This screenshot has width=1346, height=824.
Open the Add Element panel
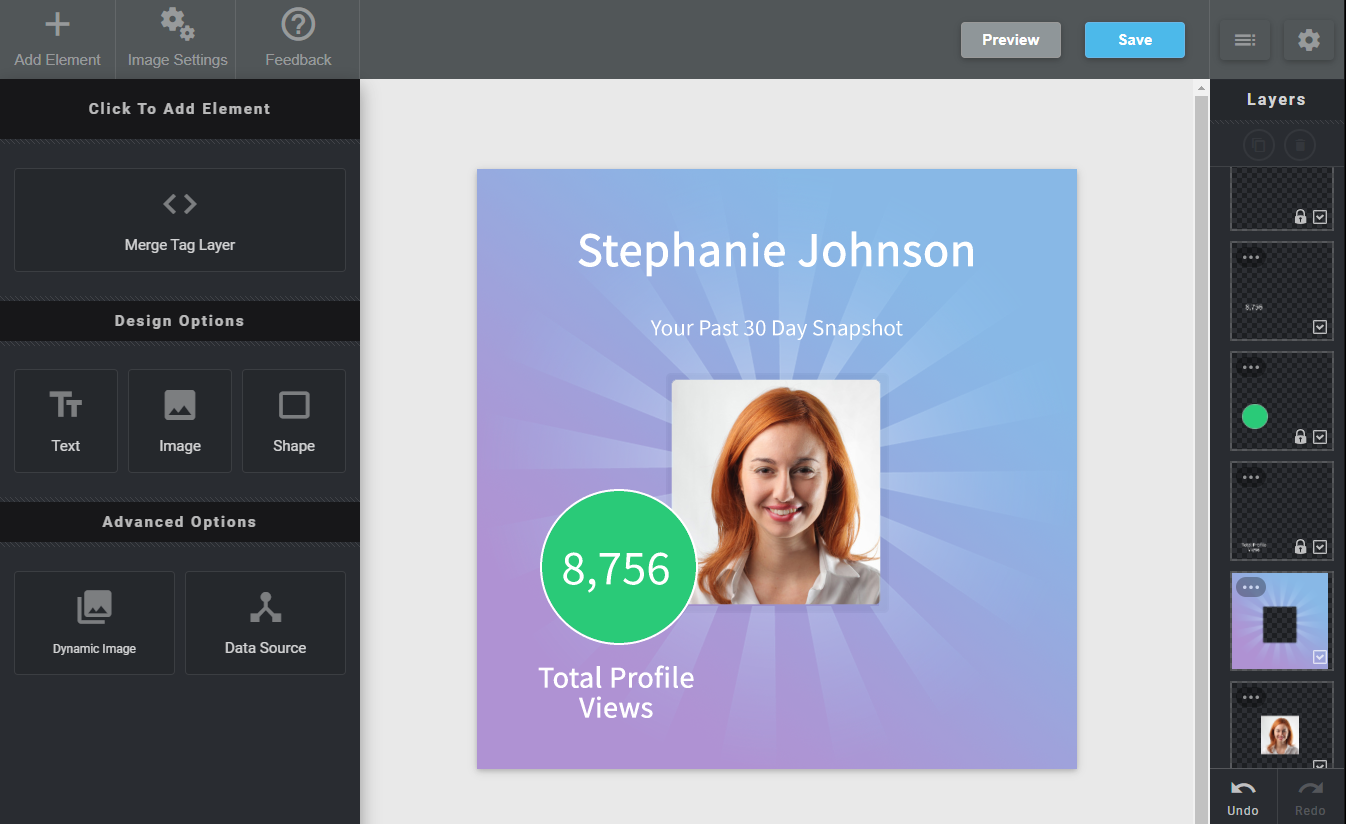(57, 39)
